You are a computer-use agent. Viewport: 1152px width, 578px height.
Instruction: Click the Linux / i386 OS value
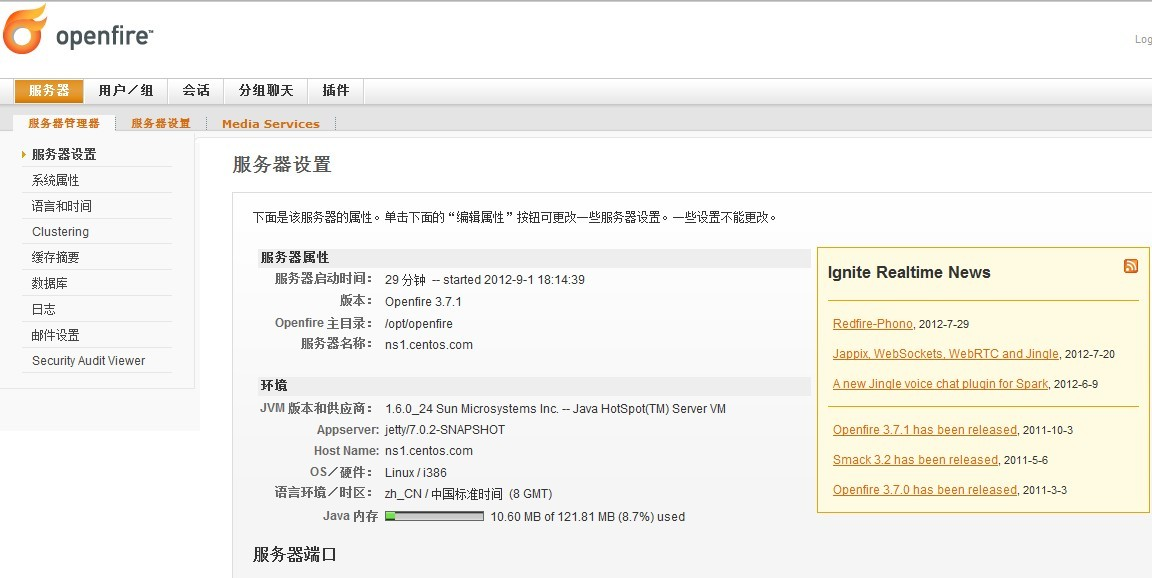pos(416,473)
